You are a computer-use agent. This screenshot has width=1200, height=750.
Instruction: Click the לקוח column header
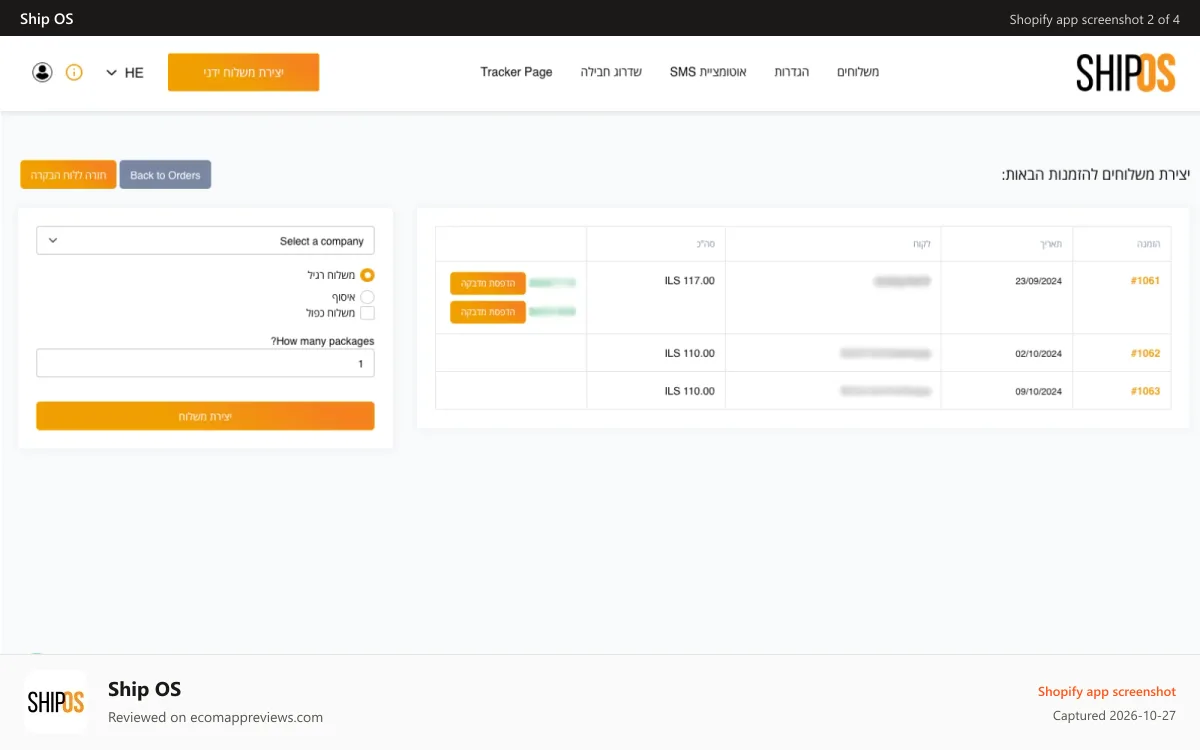(922, 244)
